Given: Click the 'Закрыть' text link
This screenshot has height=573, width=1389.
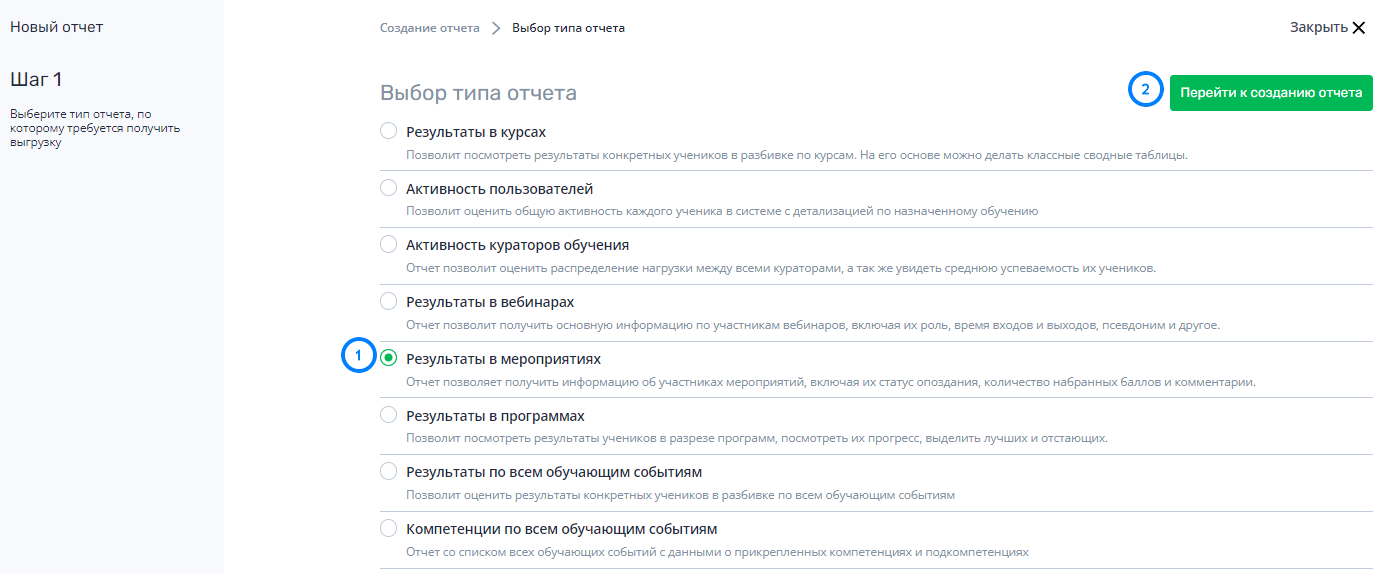Looking at the screenshot, I should pyautogui.click(x=1318, y=27).
